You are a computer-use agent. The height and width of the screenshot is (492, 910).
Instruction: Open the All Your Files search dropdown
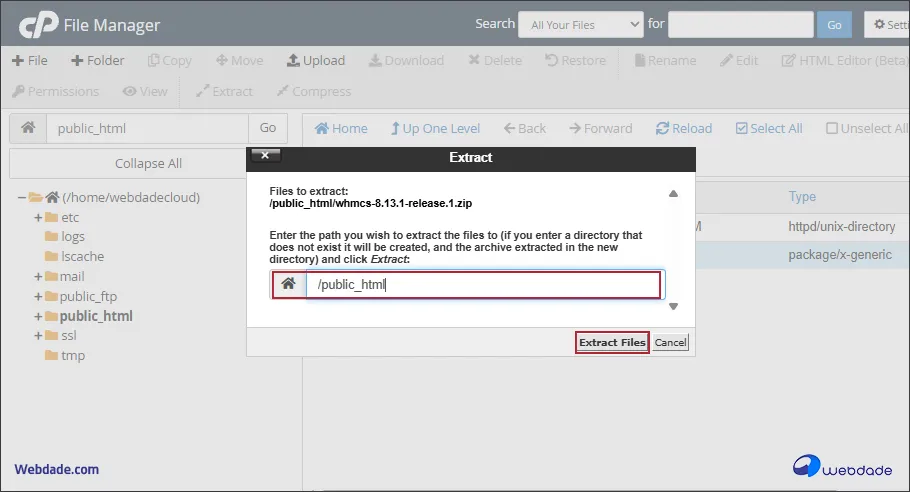[x=583, y=24]
